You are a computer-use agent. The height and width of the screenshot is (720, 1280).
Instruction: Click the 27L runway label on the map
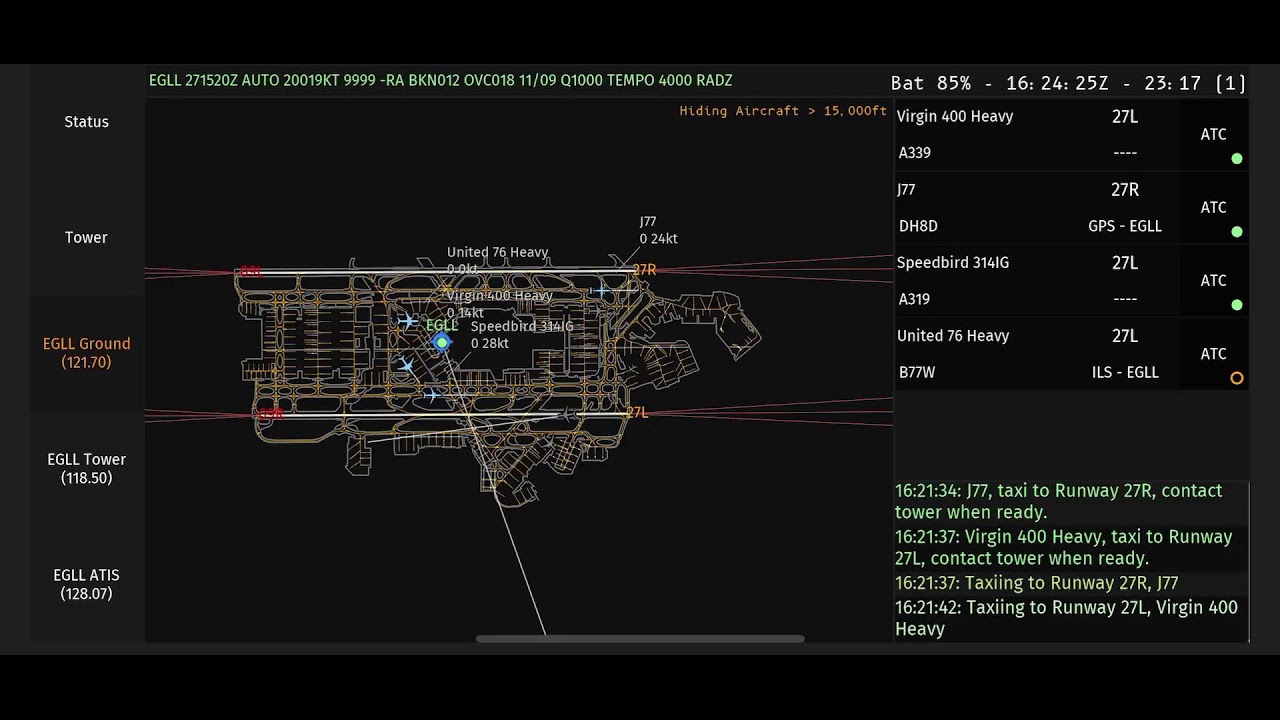tap(637, 413)
